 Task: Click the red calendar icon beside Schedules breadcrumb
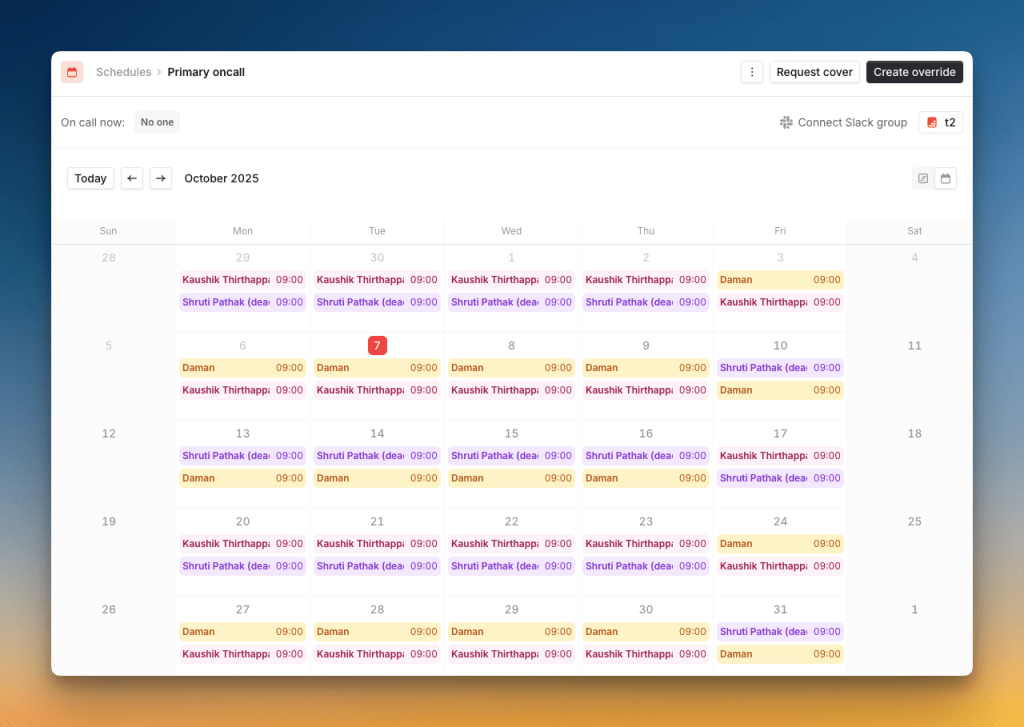coord(71,72)
